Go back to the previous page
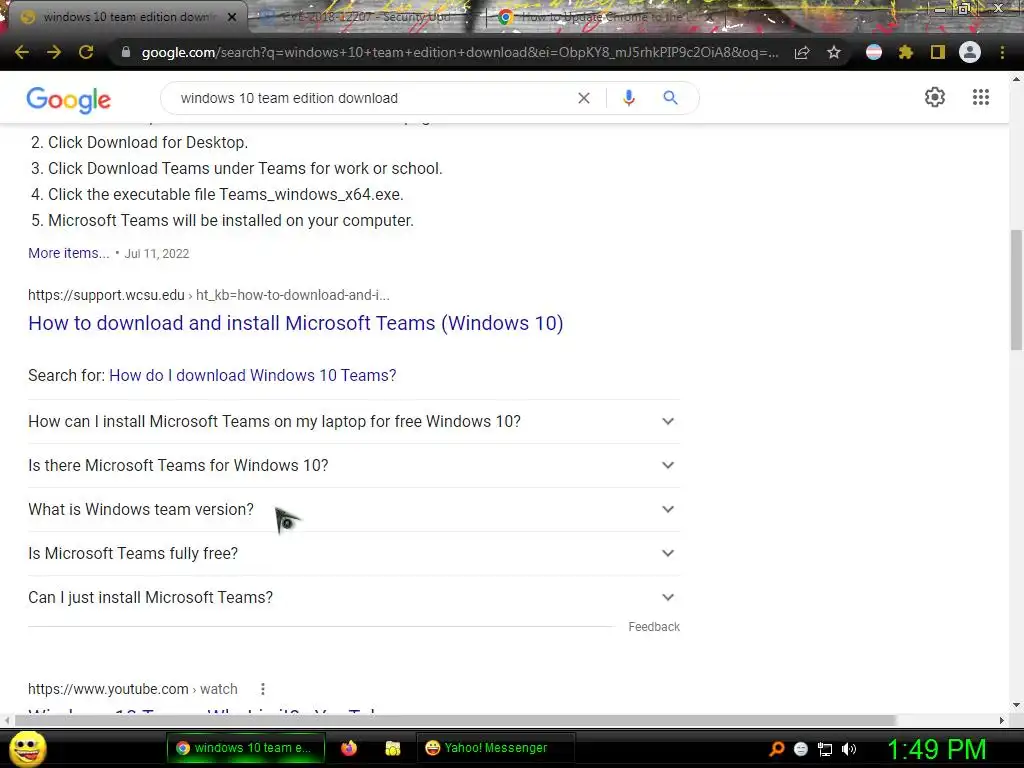This screenshot has height=768, width=1024. (22, 52)
